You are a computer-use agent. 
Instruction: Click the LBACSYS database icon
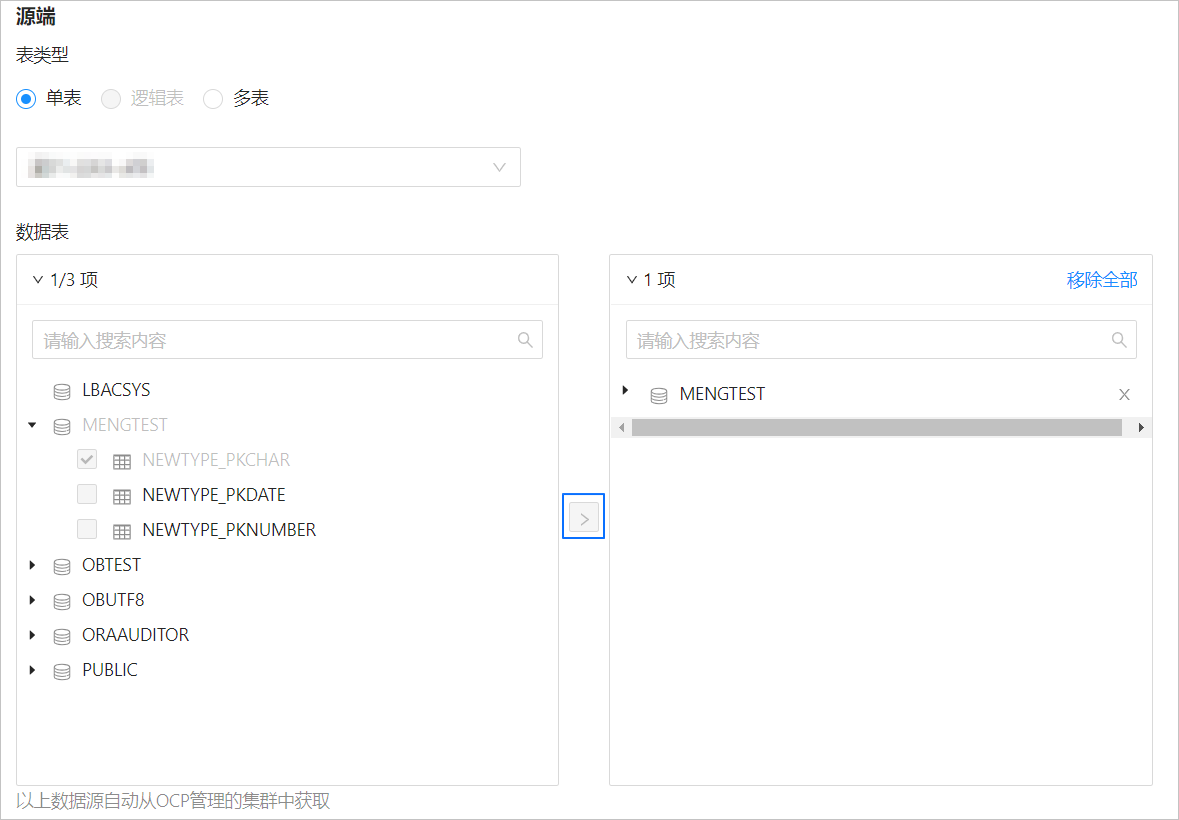click(x=62, y=391)
